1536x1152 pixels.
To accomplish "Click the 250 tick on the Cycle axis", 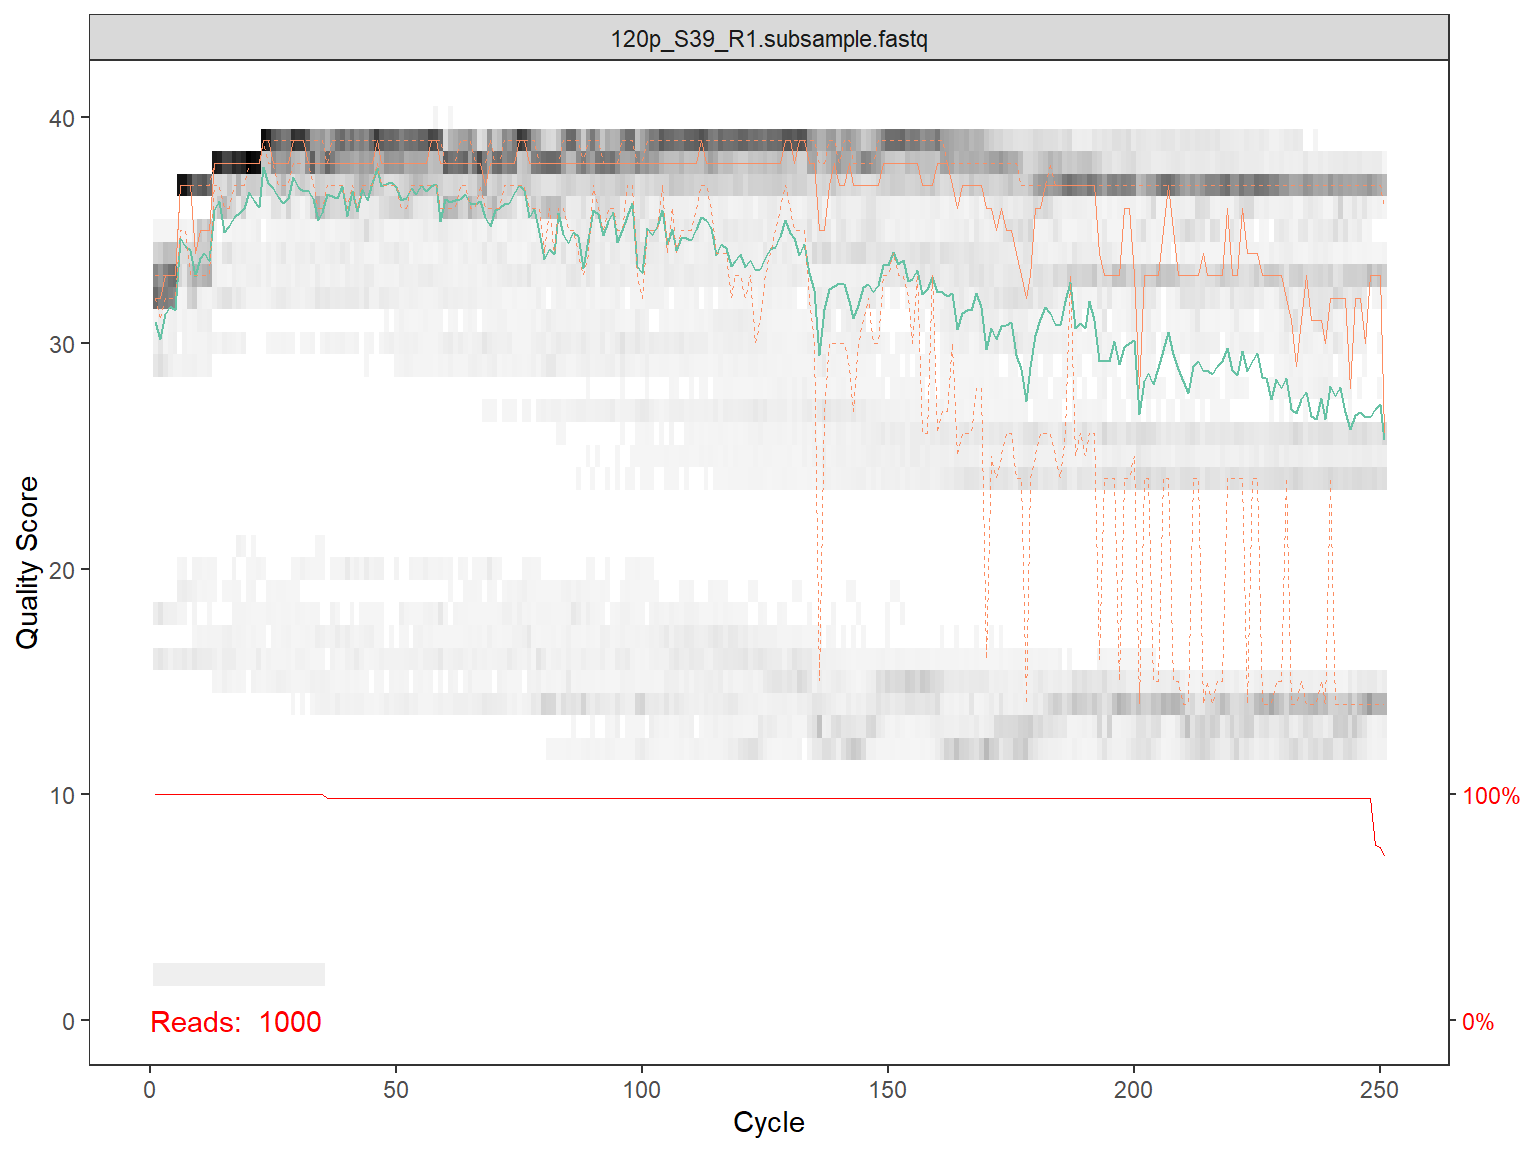I will pos(1379,1090).
